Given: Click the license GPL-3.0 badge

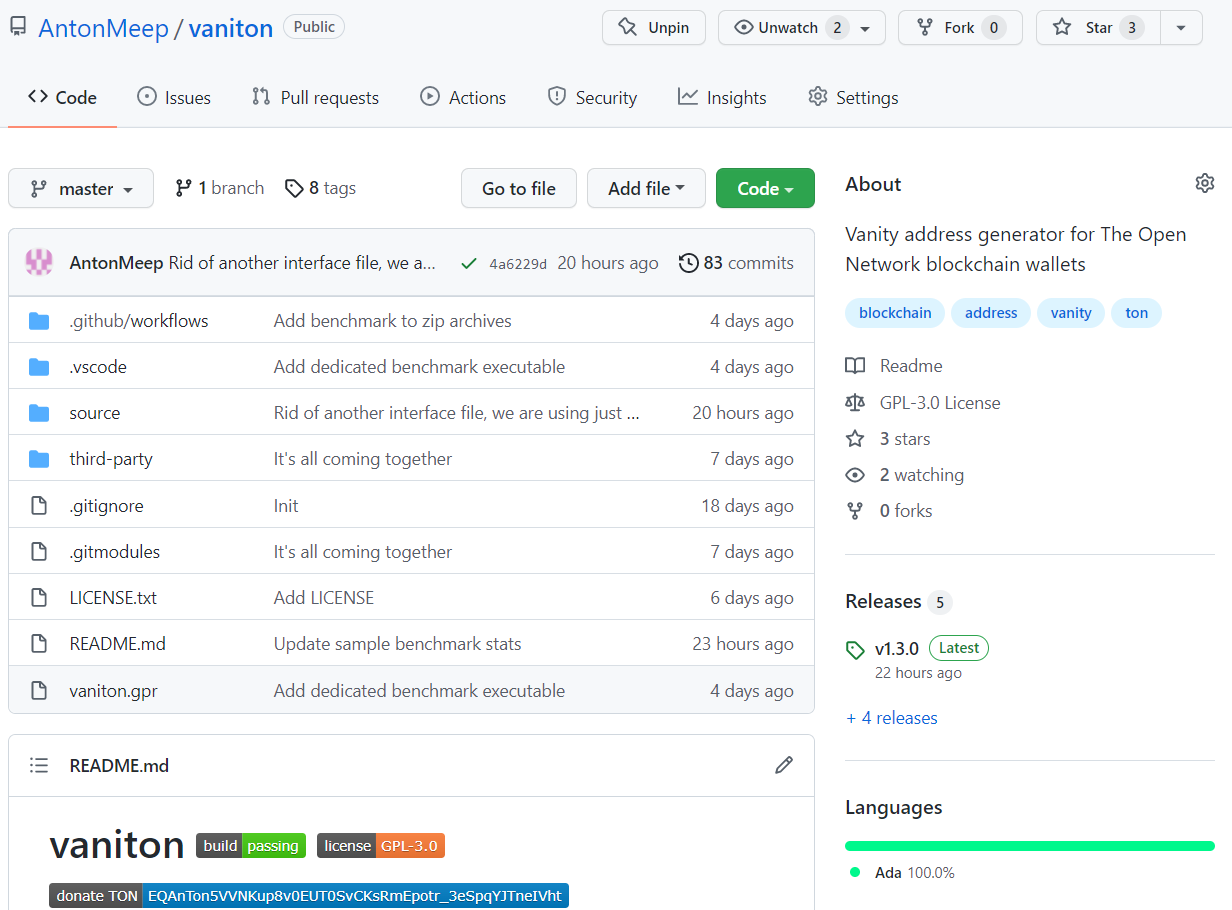Looking at the screenshot, I should [381, 846].
